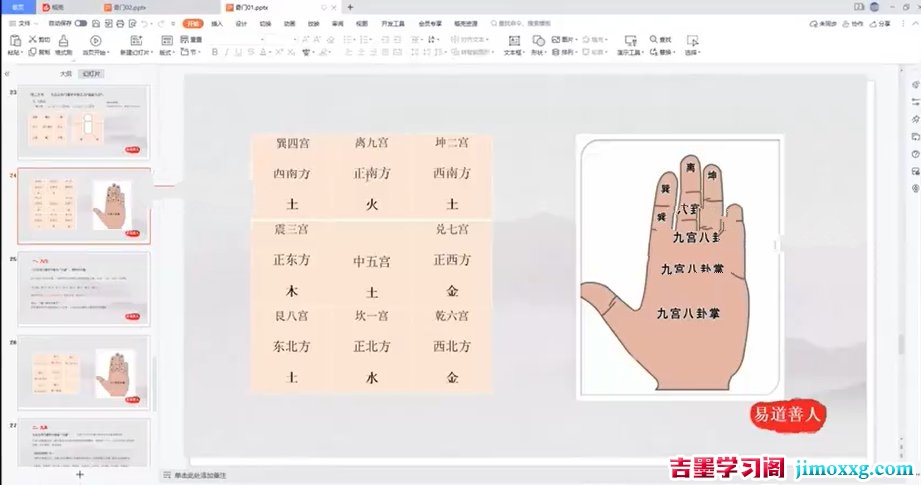Open the Insert (插入) ribbon tab
This screenshot has height=485, width=921.
pyautogui.click(x=217, y=23)
